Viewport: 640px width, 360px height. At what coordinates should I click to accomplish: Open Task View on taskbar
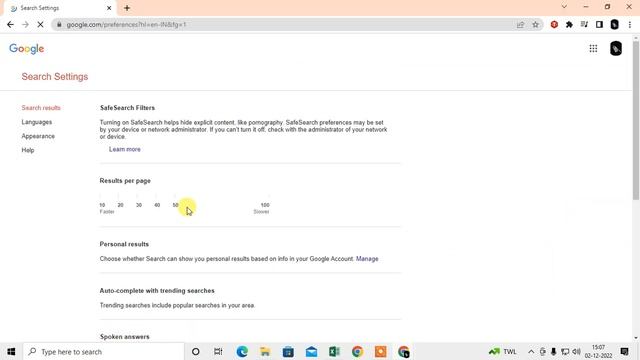point(218,351)
